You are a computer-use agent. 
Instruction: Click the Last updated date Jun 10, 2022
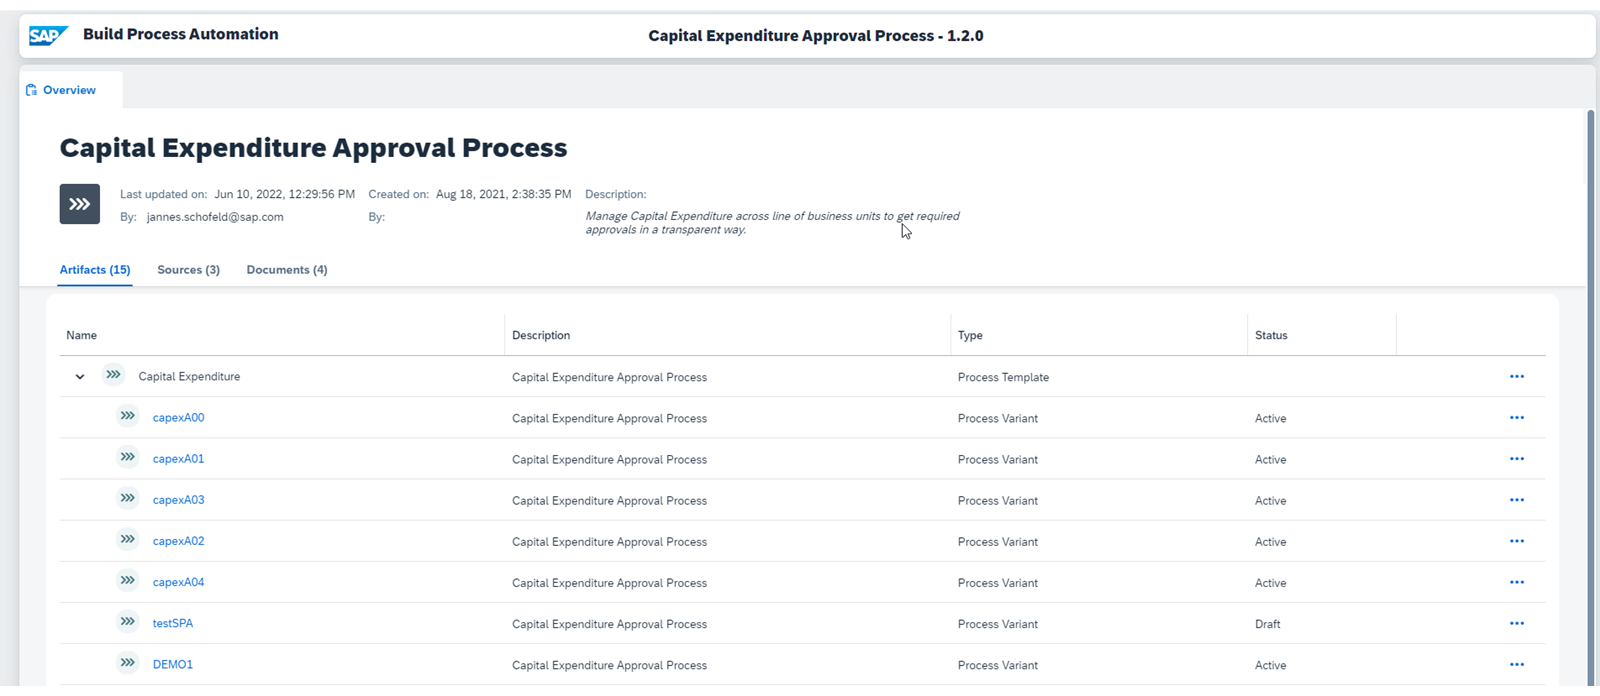[x=284, y=194]
